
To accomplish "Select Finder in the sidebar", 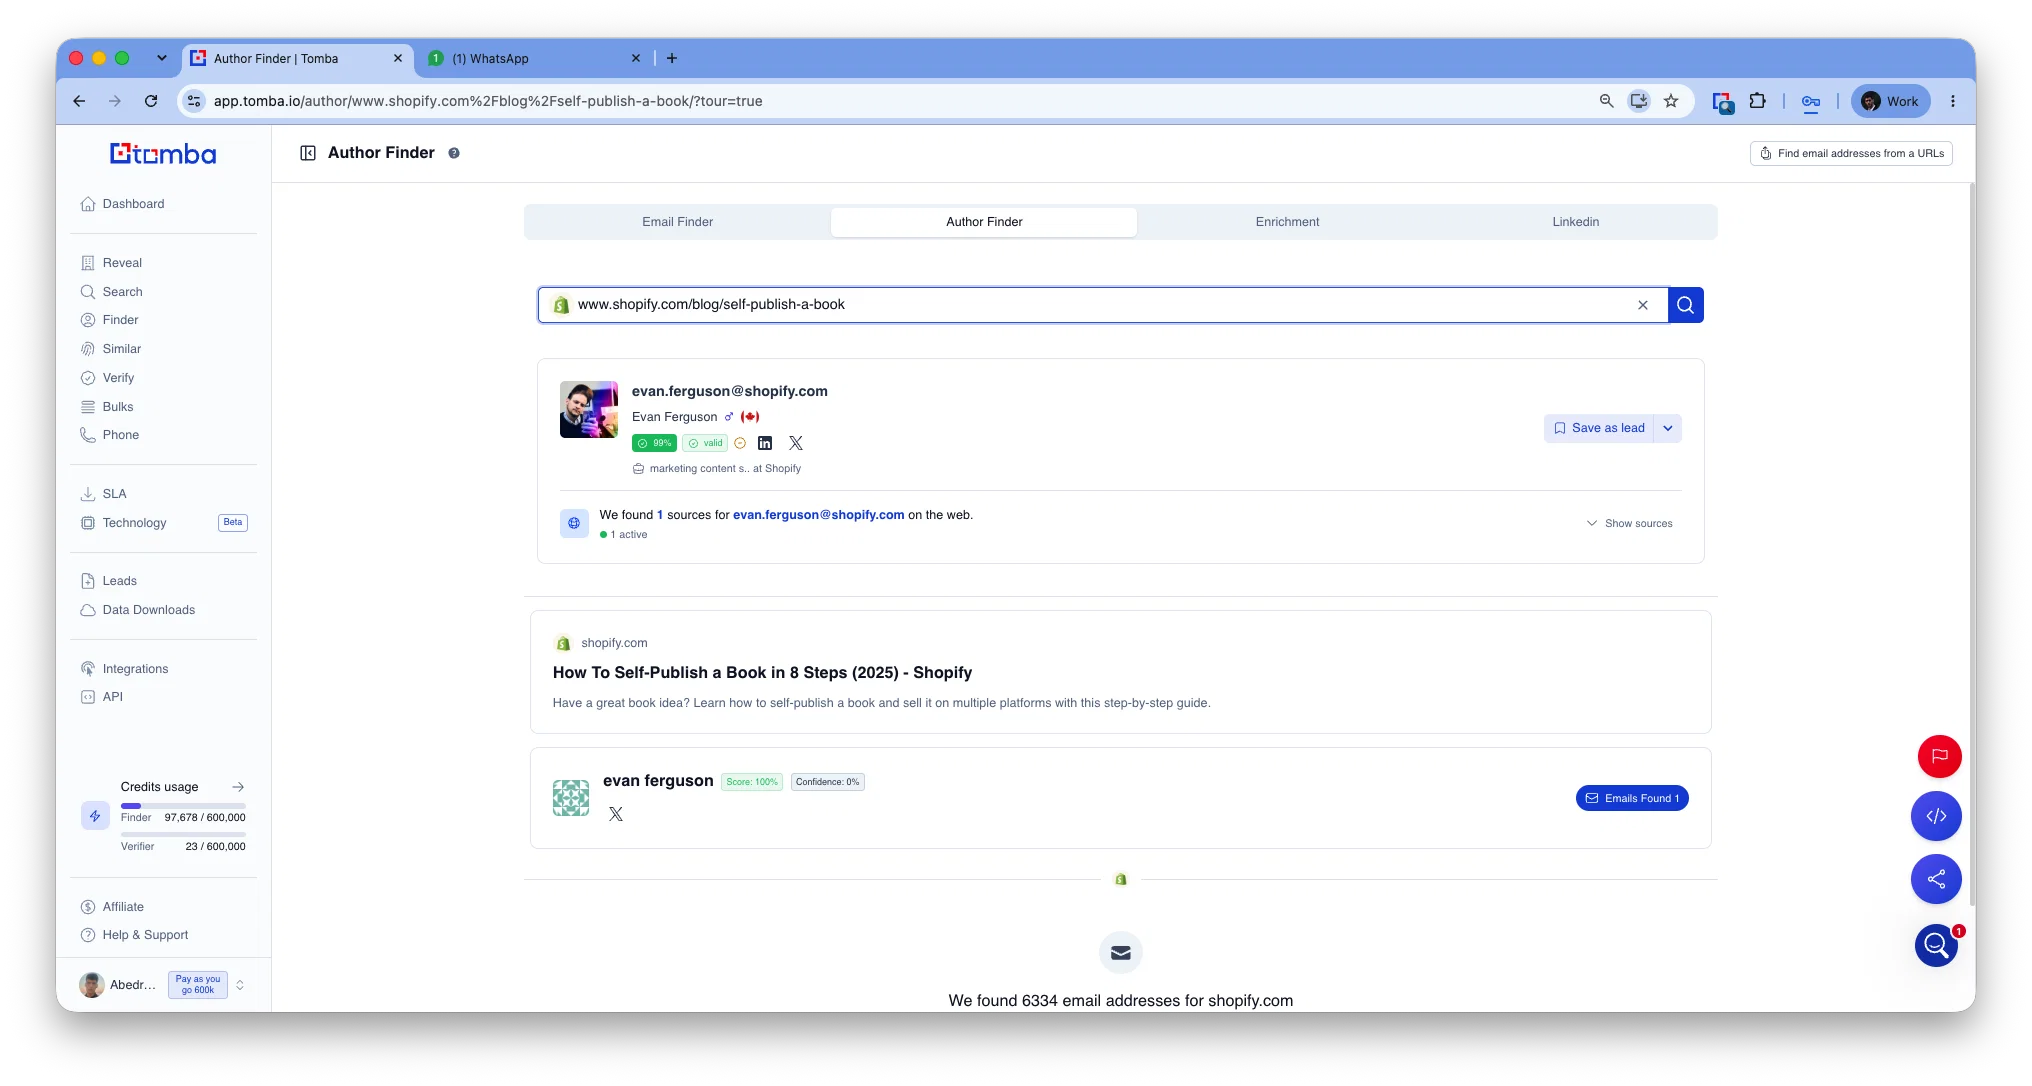I will coord(120,320).
